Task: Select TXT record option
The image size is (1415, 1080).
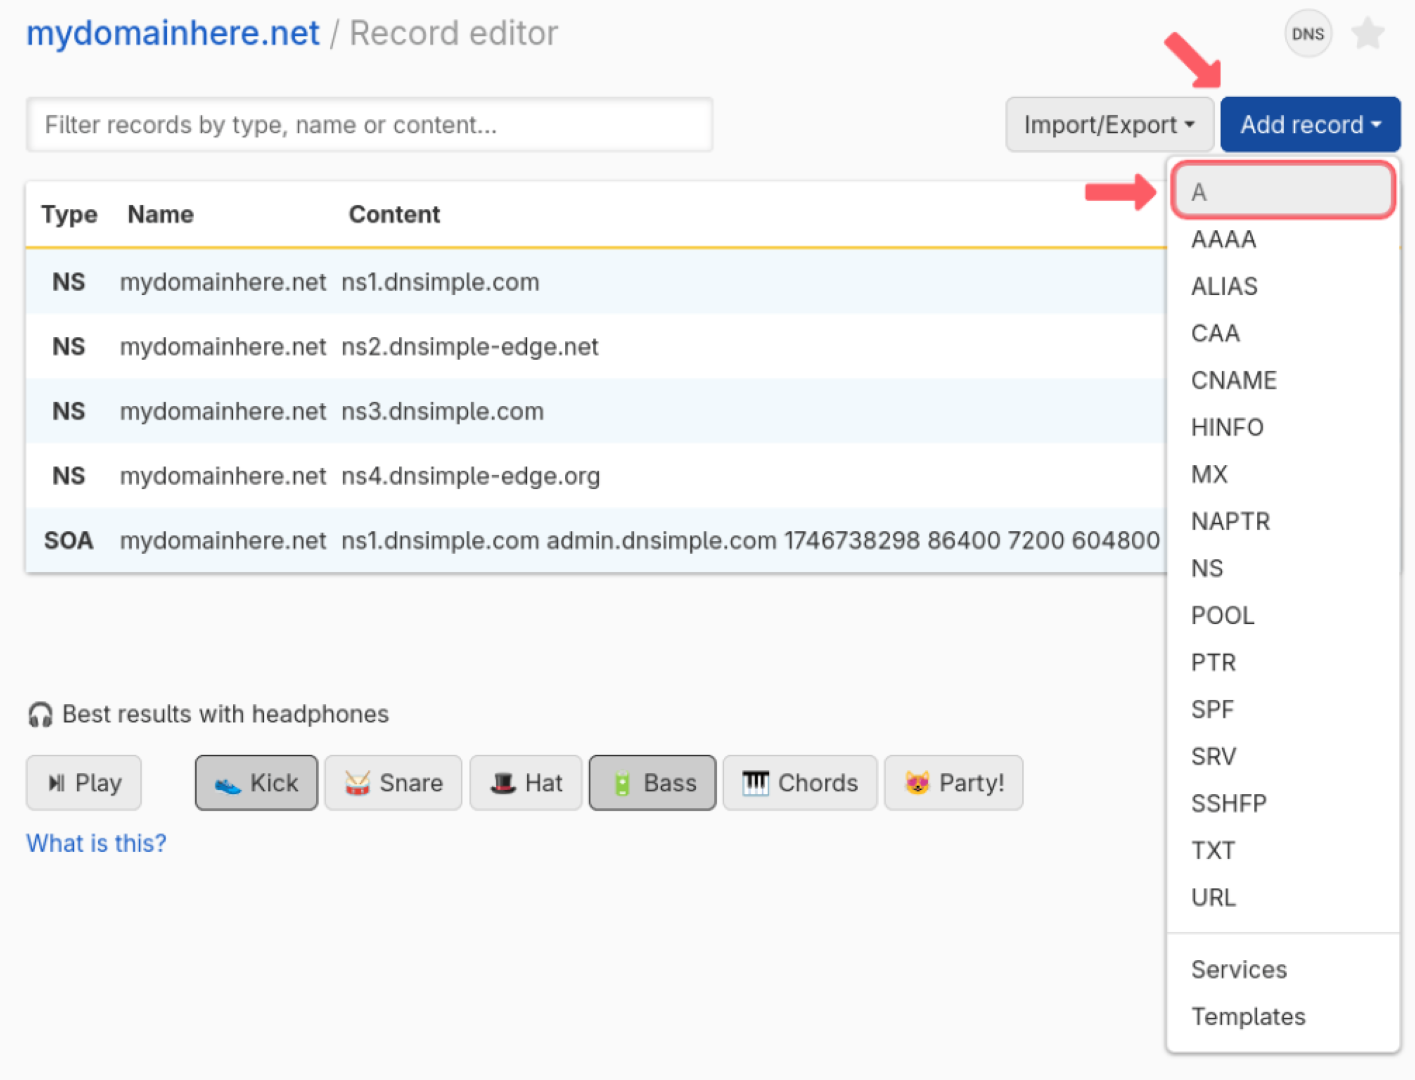Action: click(x=1213, y=850)
